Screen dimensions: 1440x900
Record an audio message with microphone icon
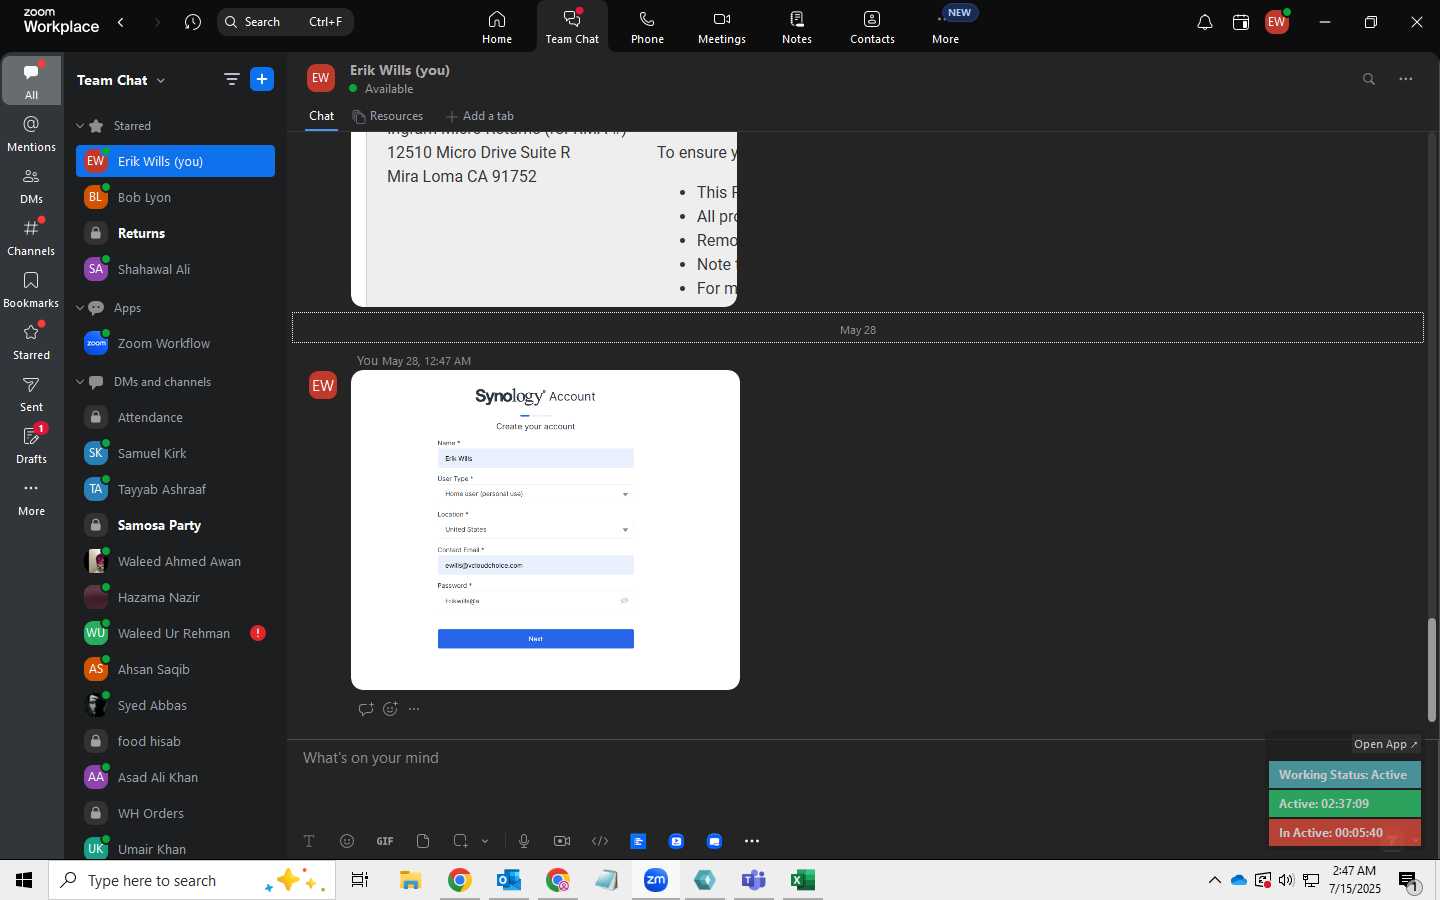tap(524, 841)
